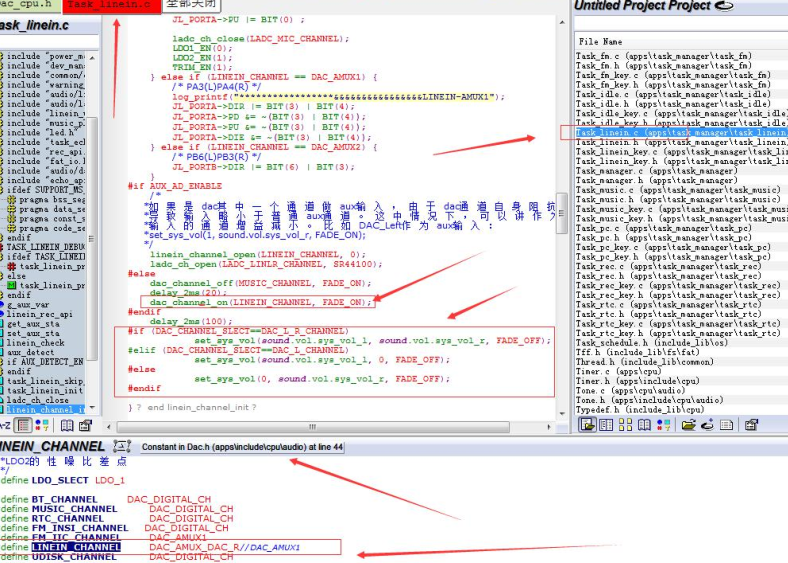Click scroll-down arrow of symbol list
The width and height of the screenshot is (788, 563).
click(x=92, y=408)
